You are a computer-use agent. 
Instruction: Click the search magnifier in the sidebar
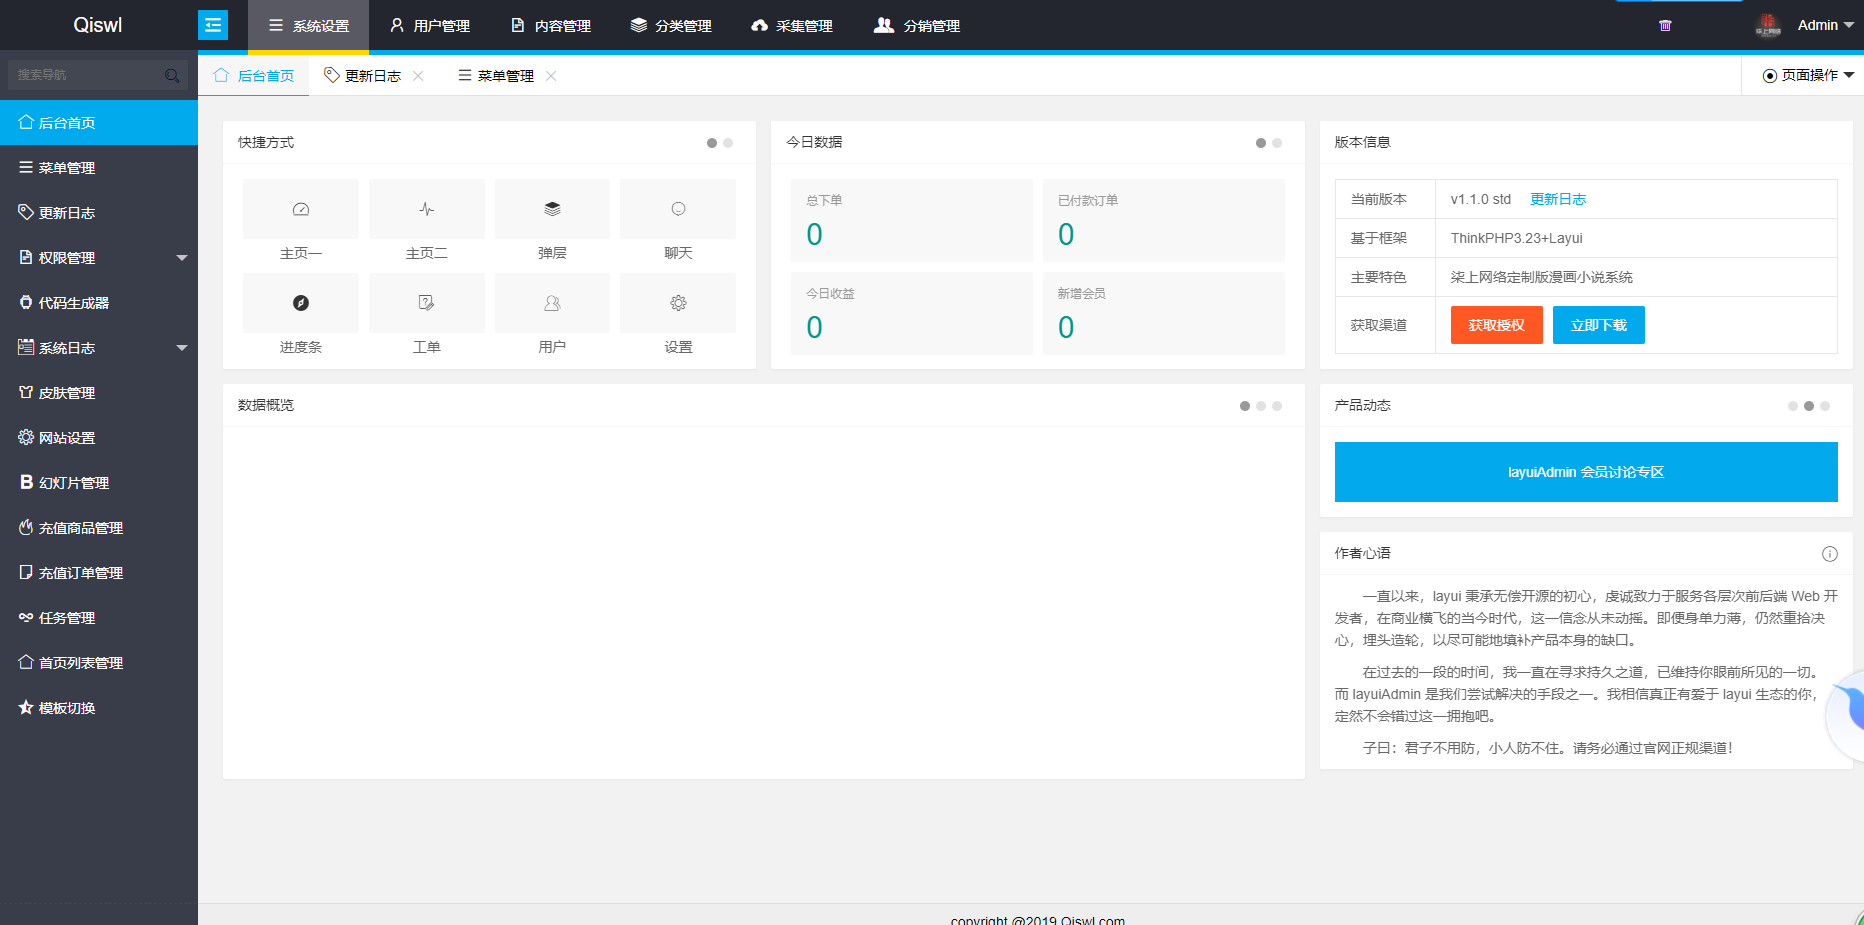[x=173, y=75]
